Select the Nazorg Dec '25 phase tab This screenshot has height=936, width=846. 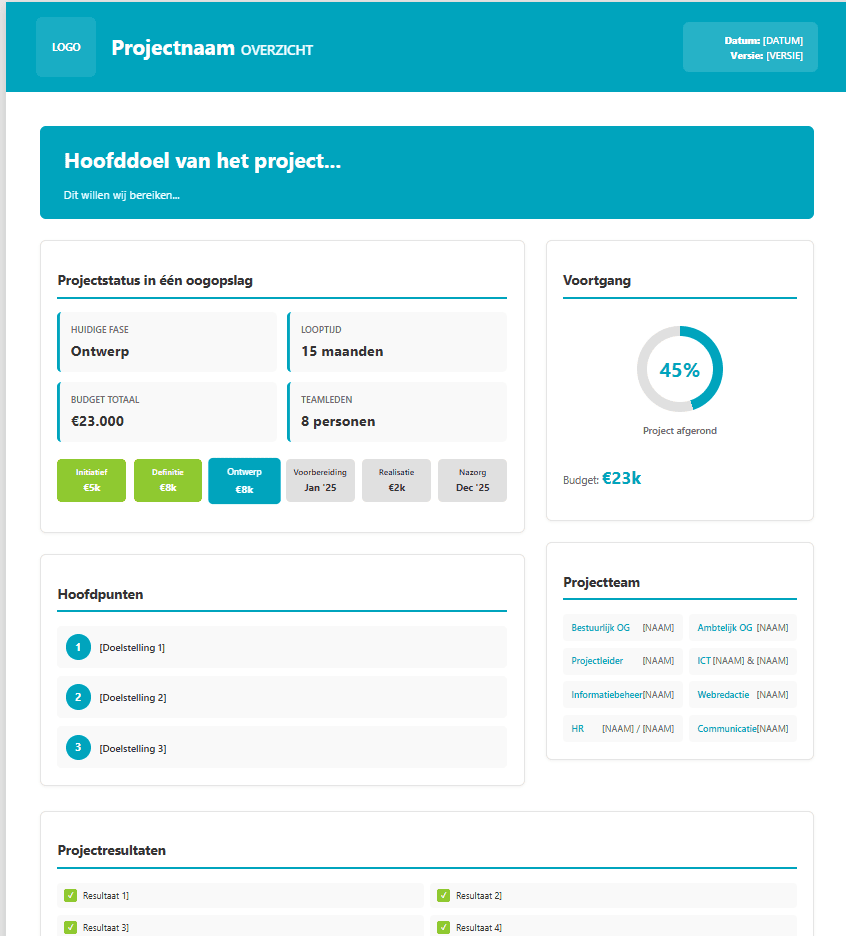click(472, 480)
